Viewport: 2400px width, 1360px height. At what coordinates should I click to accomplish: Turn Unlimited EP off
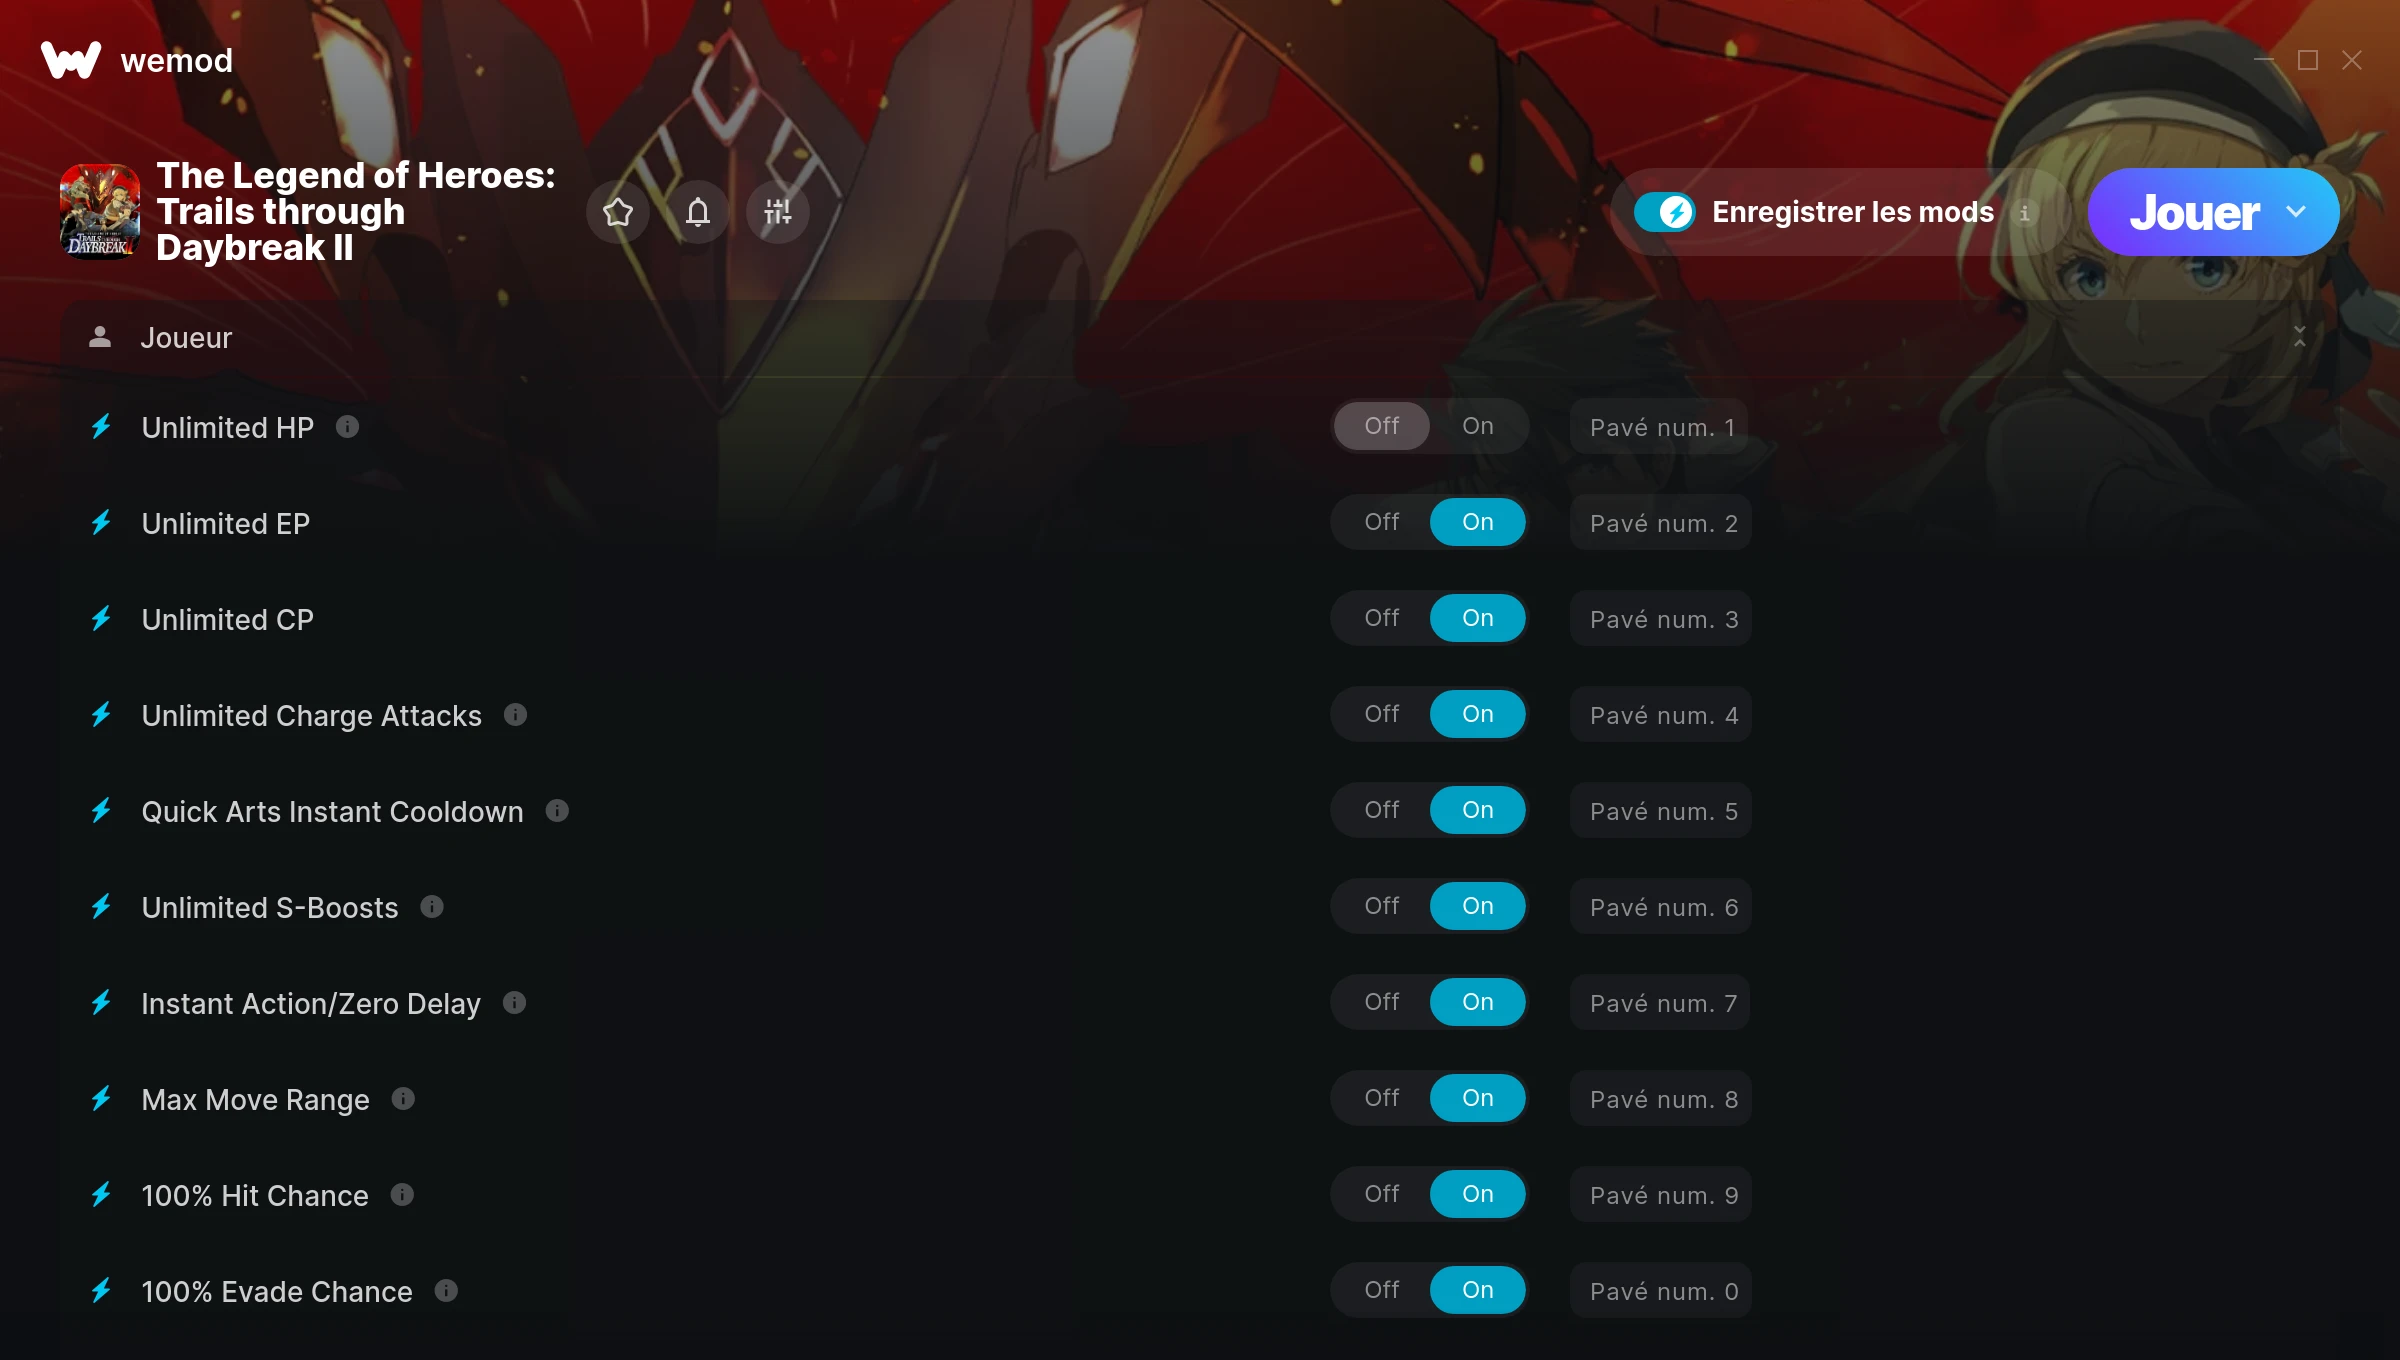click(1382, 522)
